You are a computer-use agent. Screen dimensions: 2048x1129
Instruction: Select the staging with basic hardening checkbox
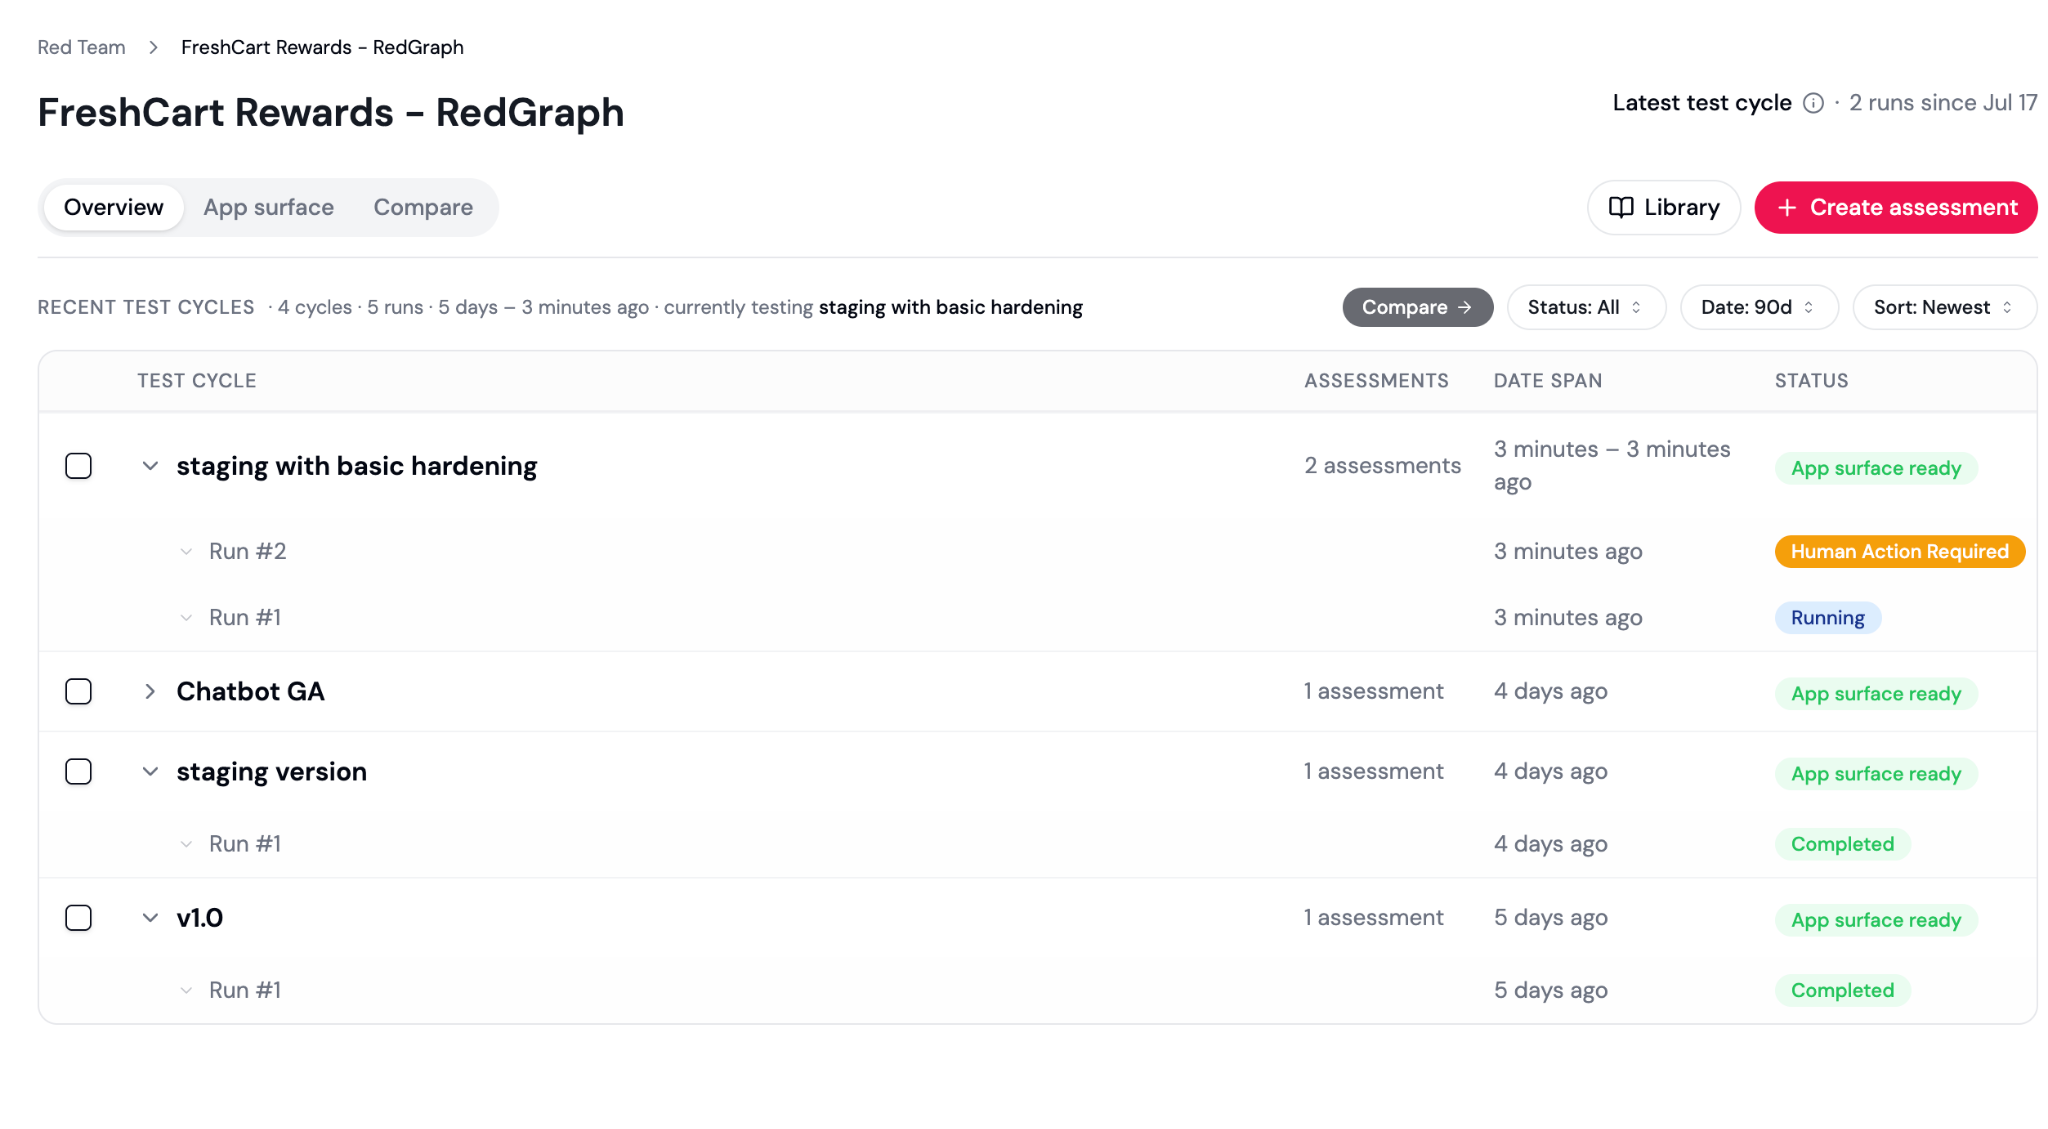click(x=78, y=466)
